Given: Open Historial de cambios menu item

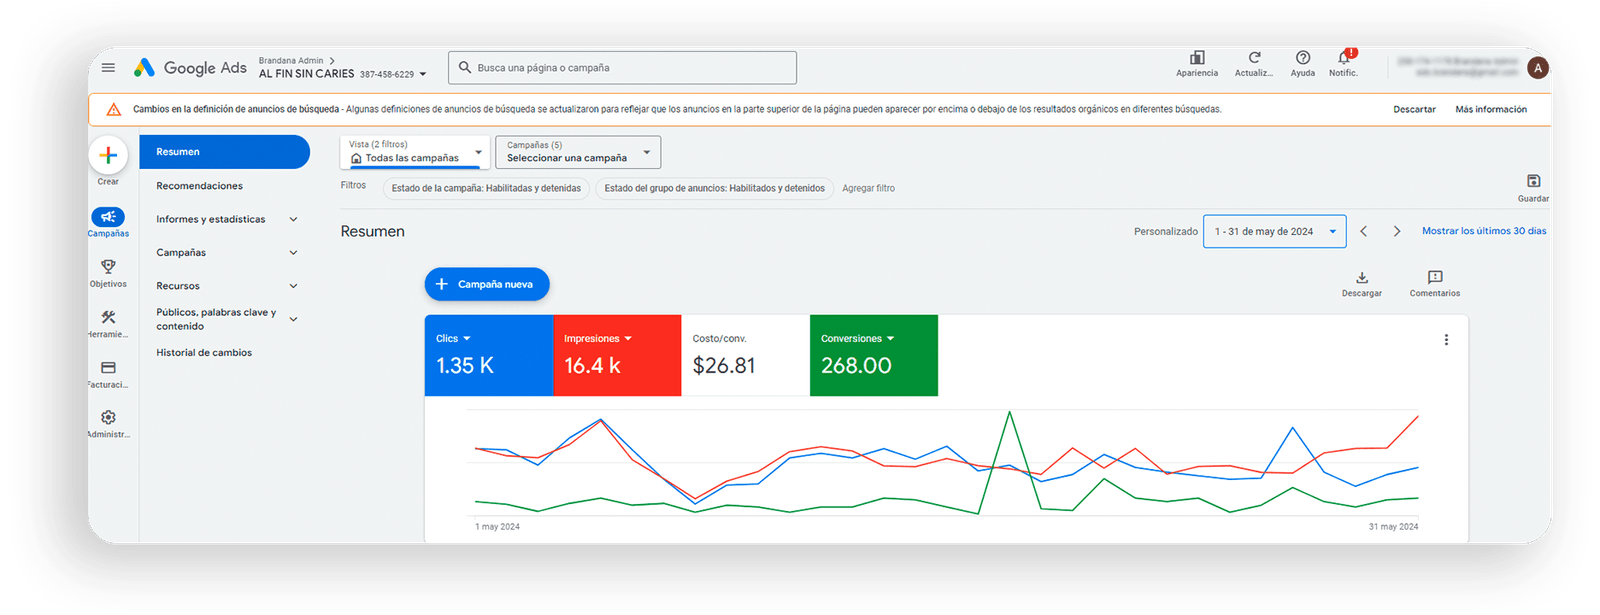Looking at the screenshot, I should click(x=204, y=353).
